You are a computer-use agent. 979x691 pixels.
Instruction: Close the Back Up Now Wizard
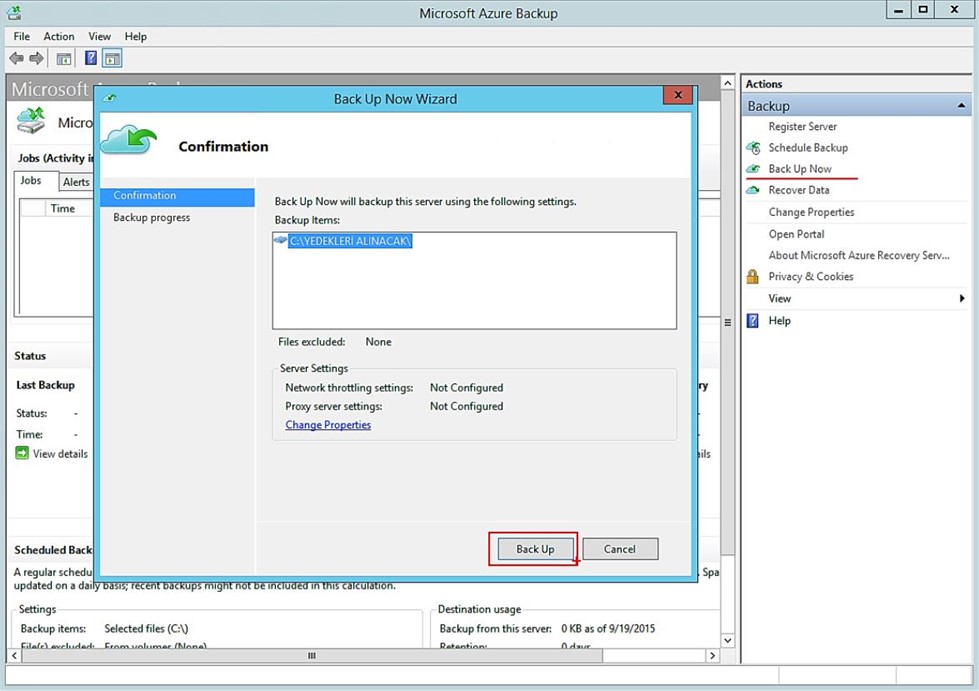pyautogui.click(x=678, y=95)
